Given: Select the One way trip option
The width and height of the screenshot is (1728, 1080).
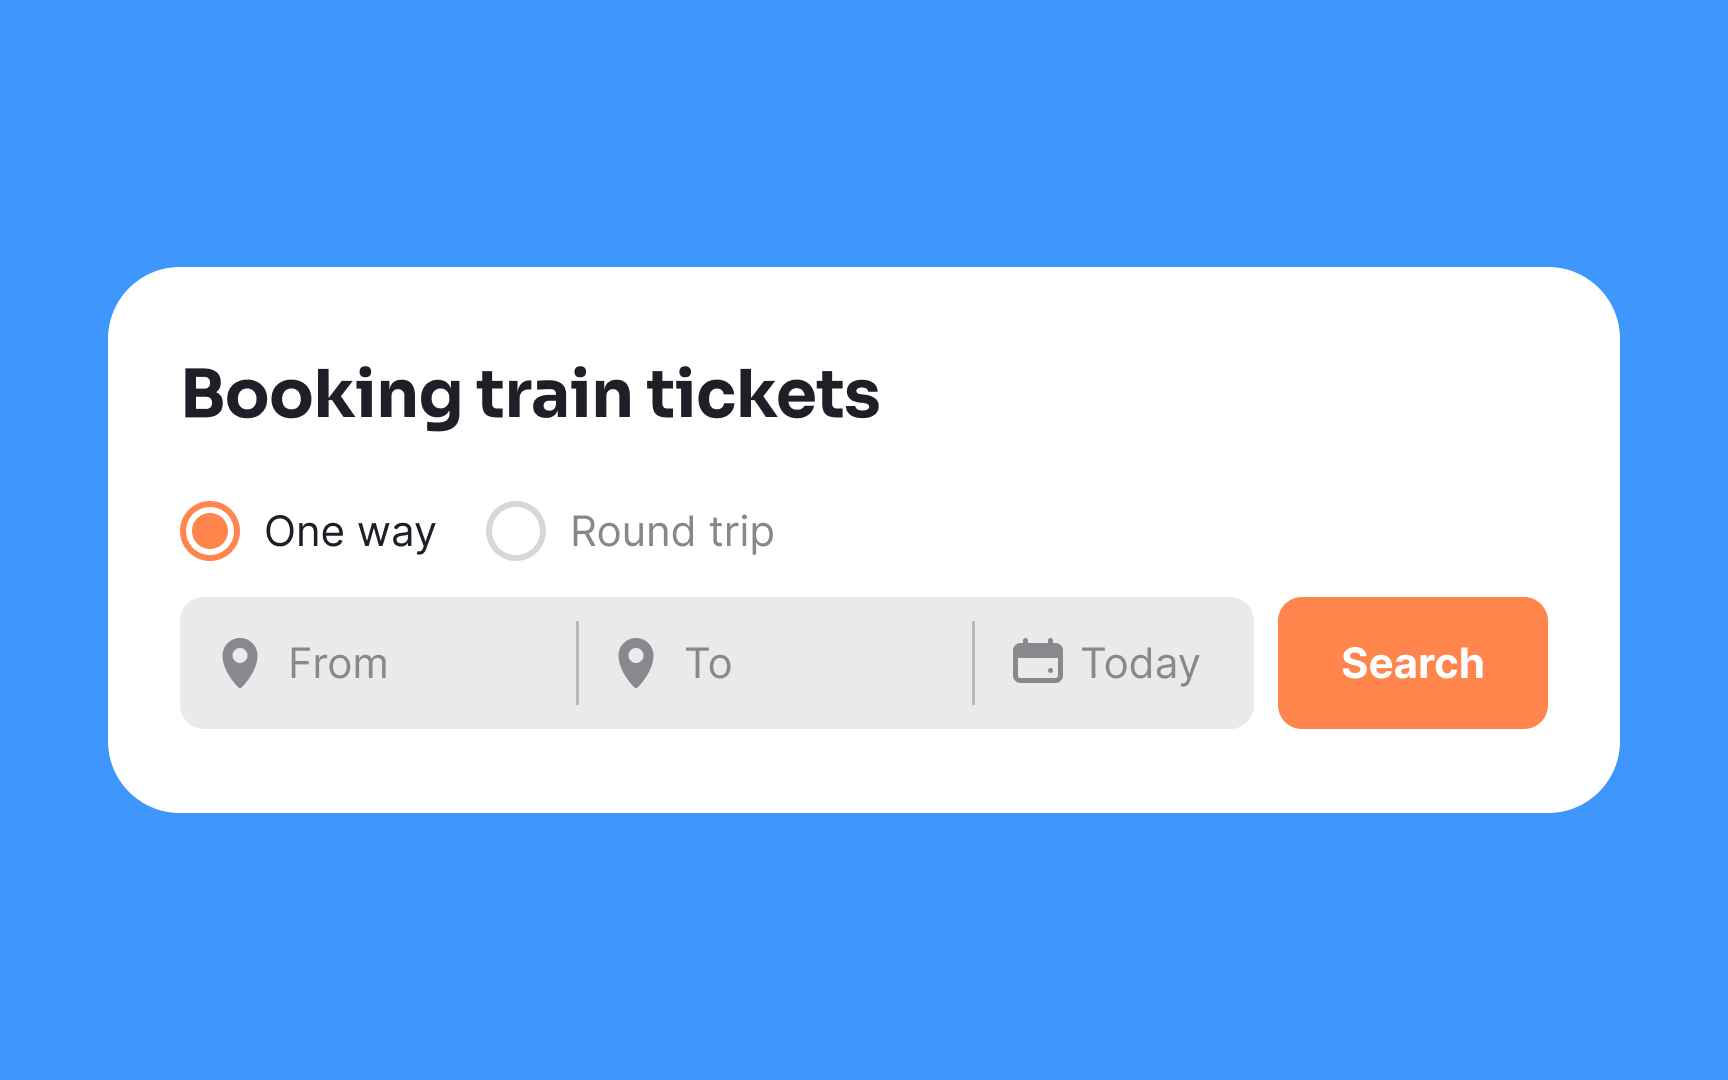Looking at the screenshot, I should (x=210, y=531).
